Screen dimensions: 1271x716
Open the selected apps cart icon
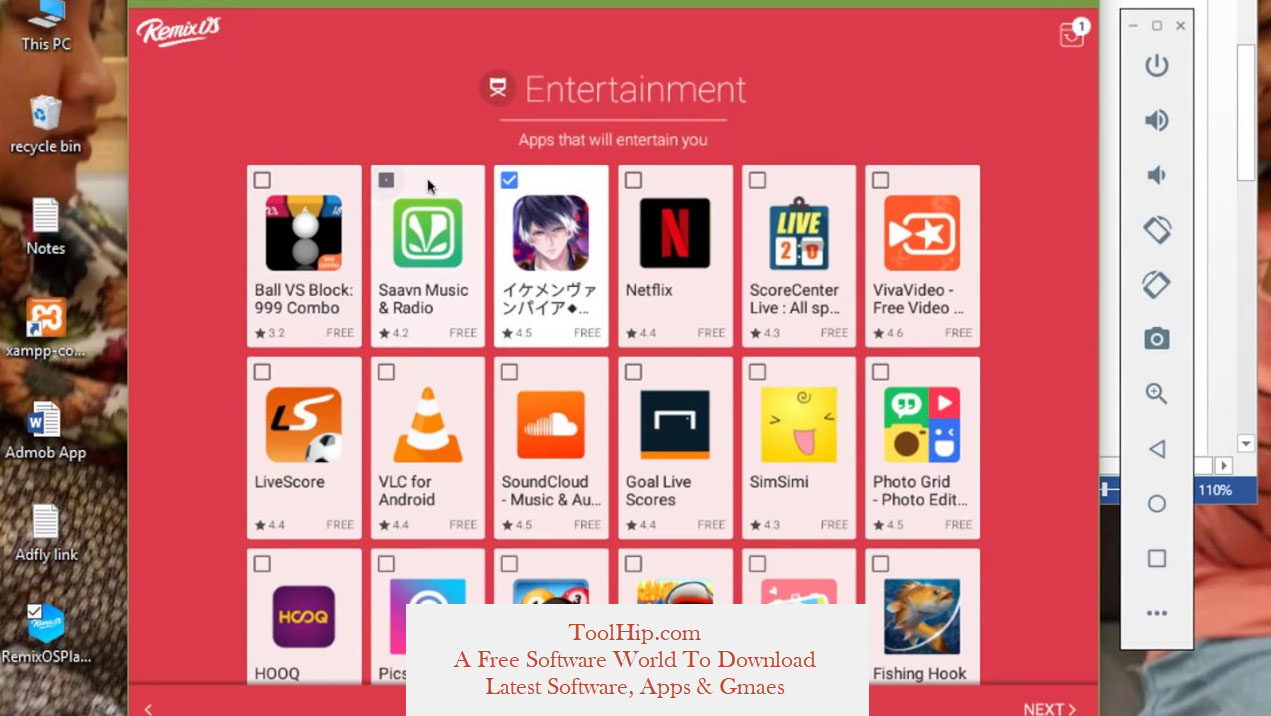1072,34
